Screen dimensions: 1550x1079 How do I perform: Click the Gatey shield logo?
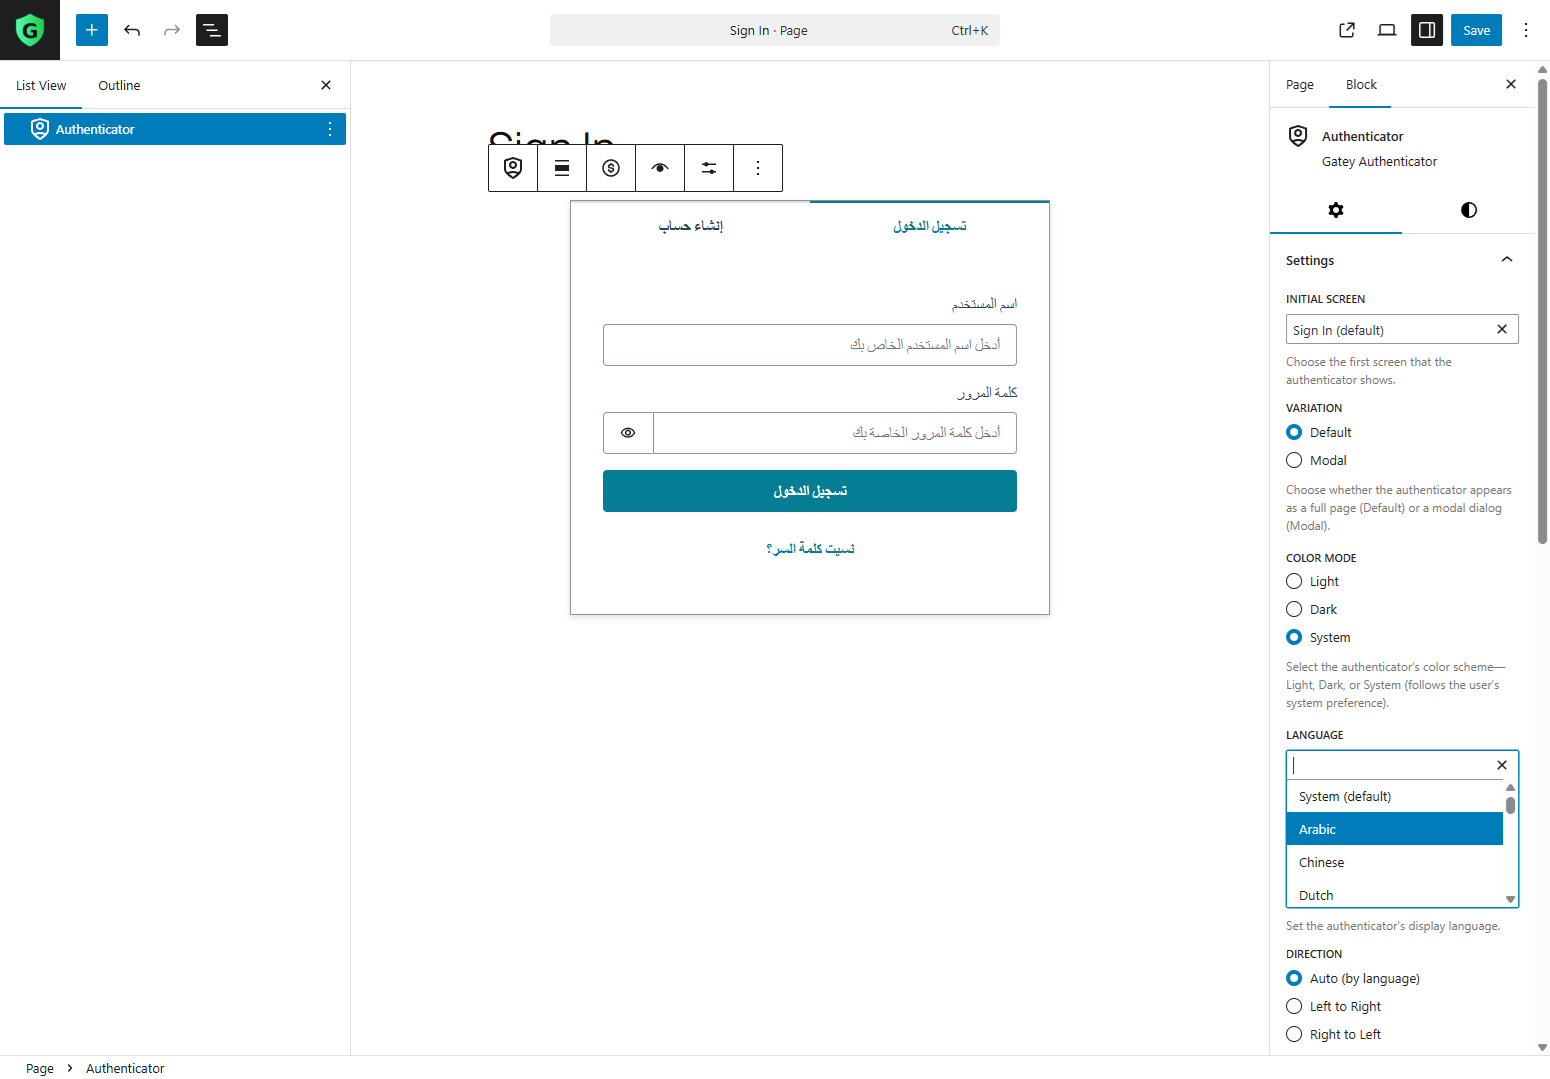coord(30,30)
